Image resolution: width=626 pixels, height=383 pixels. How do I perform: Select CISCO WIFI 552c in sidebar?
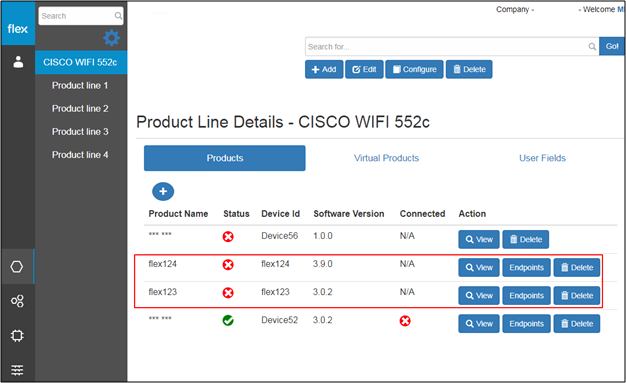(81, 62)
